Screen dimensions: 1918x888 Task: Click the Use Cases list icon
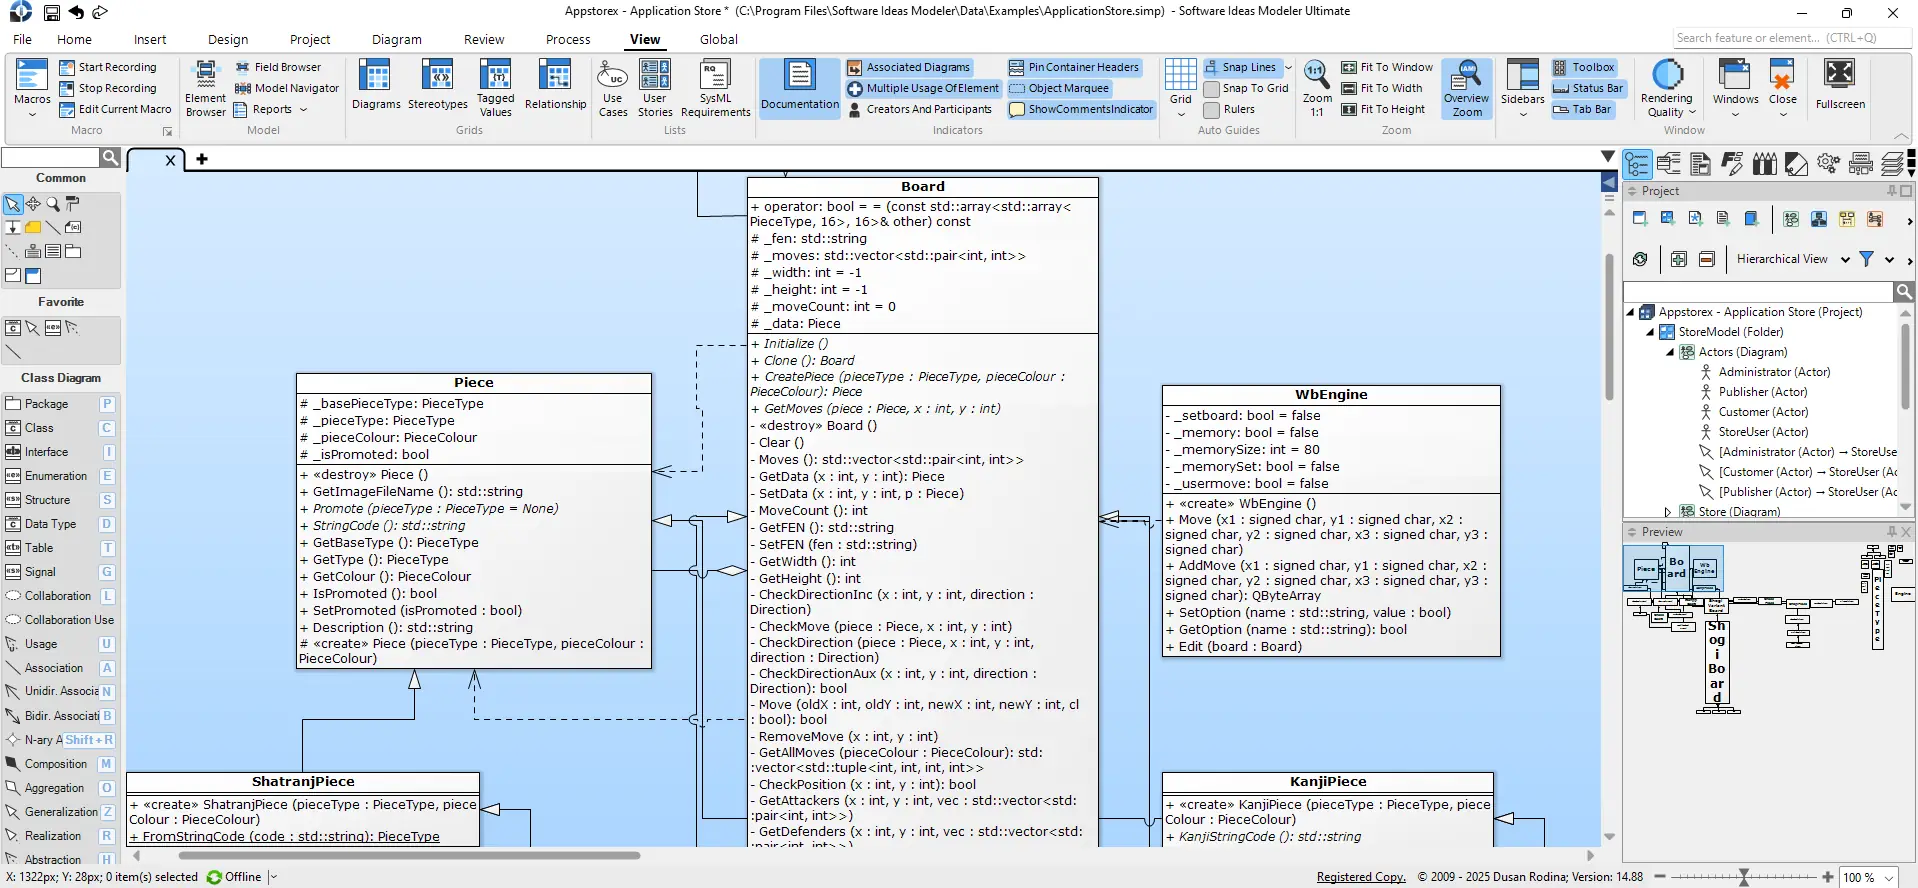point(612,87)
